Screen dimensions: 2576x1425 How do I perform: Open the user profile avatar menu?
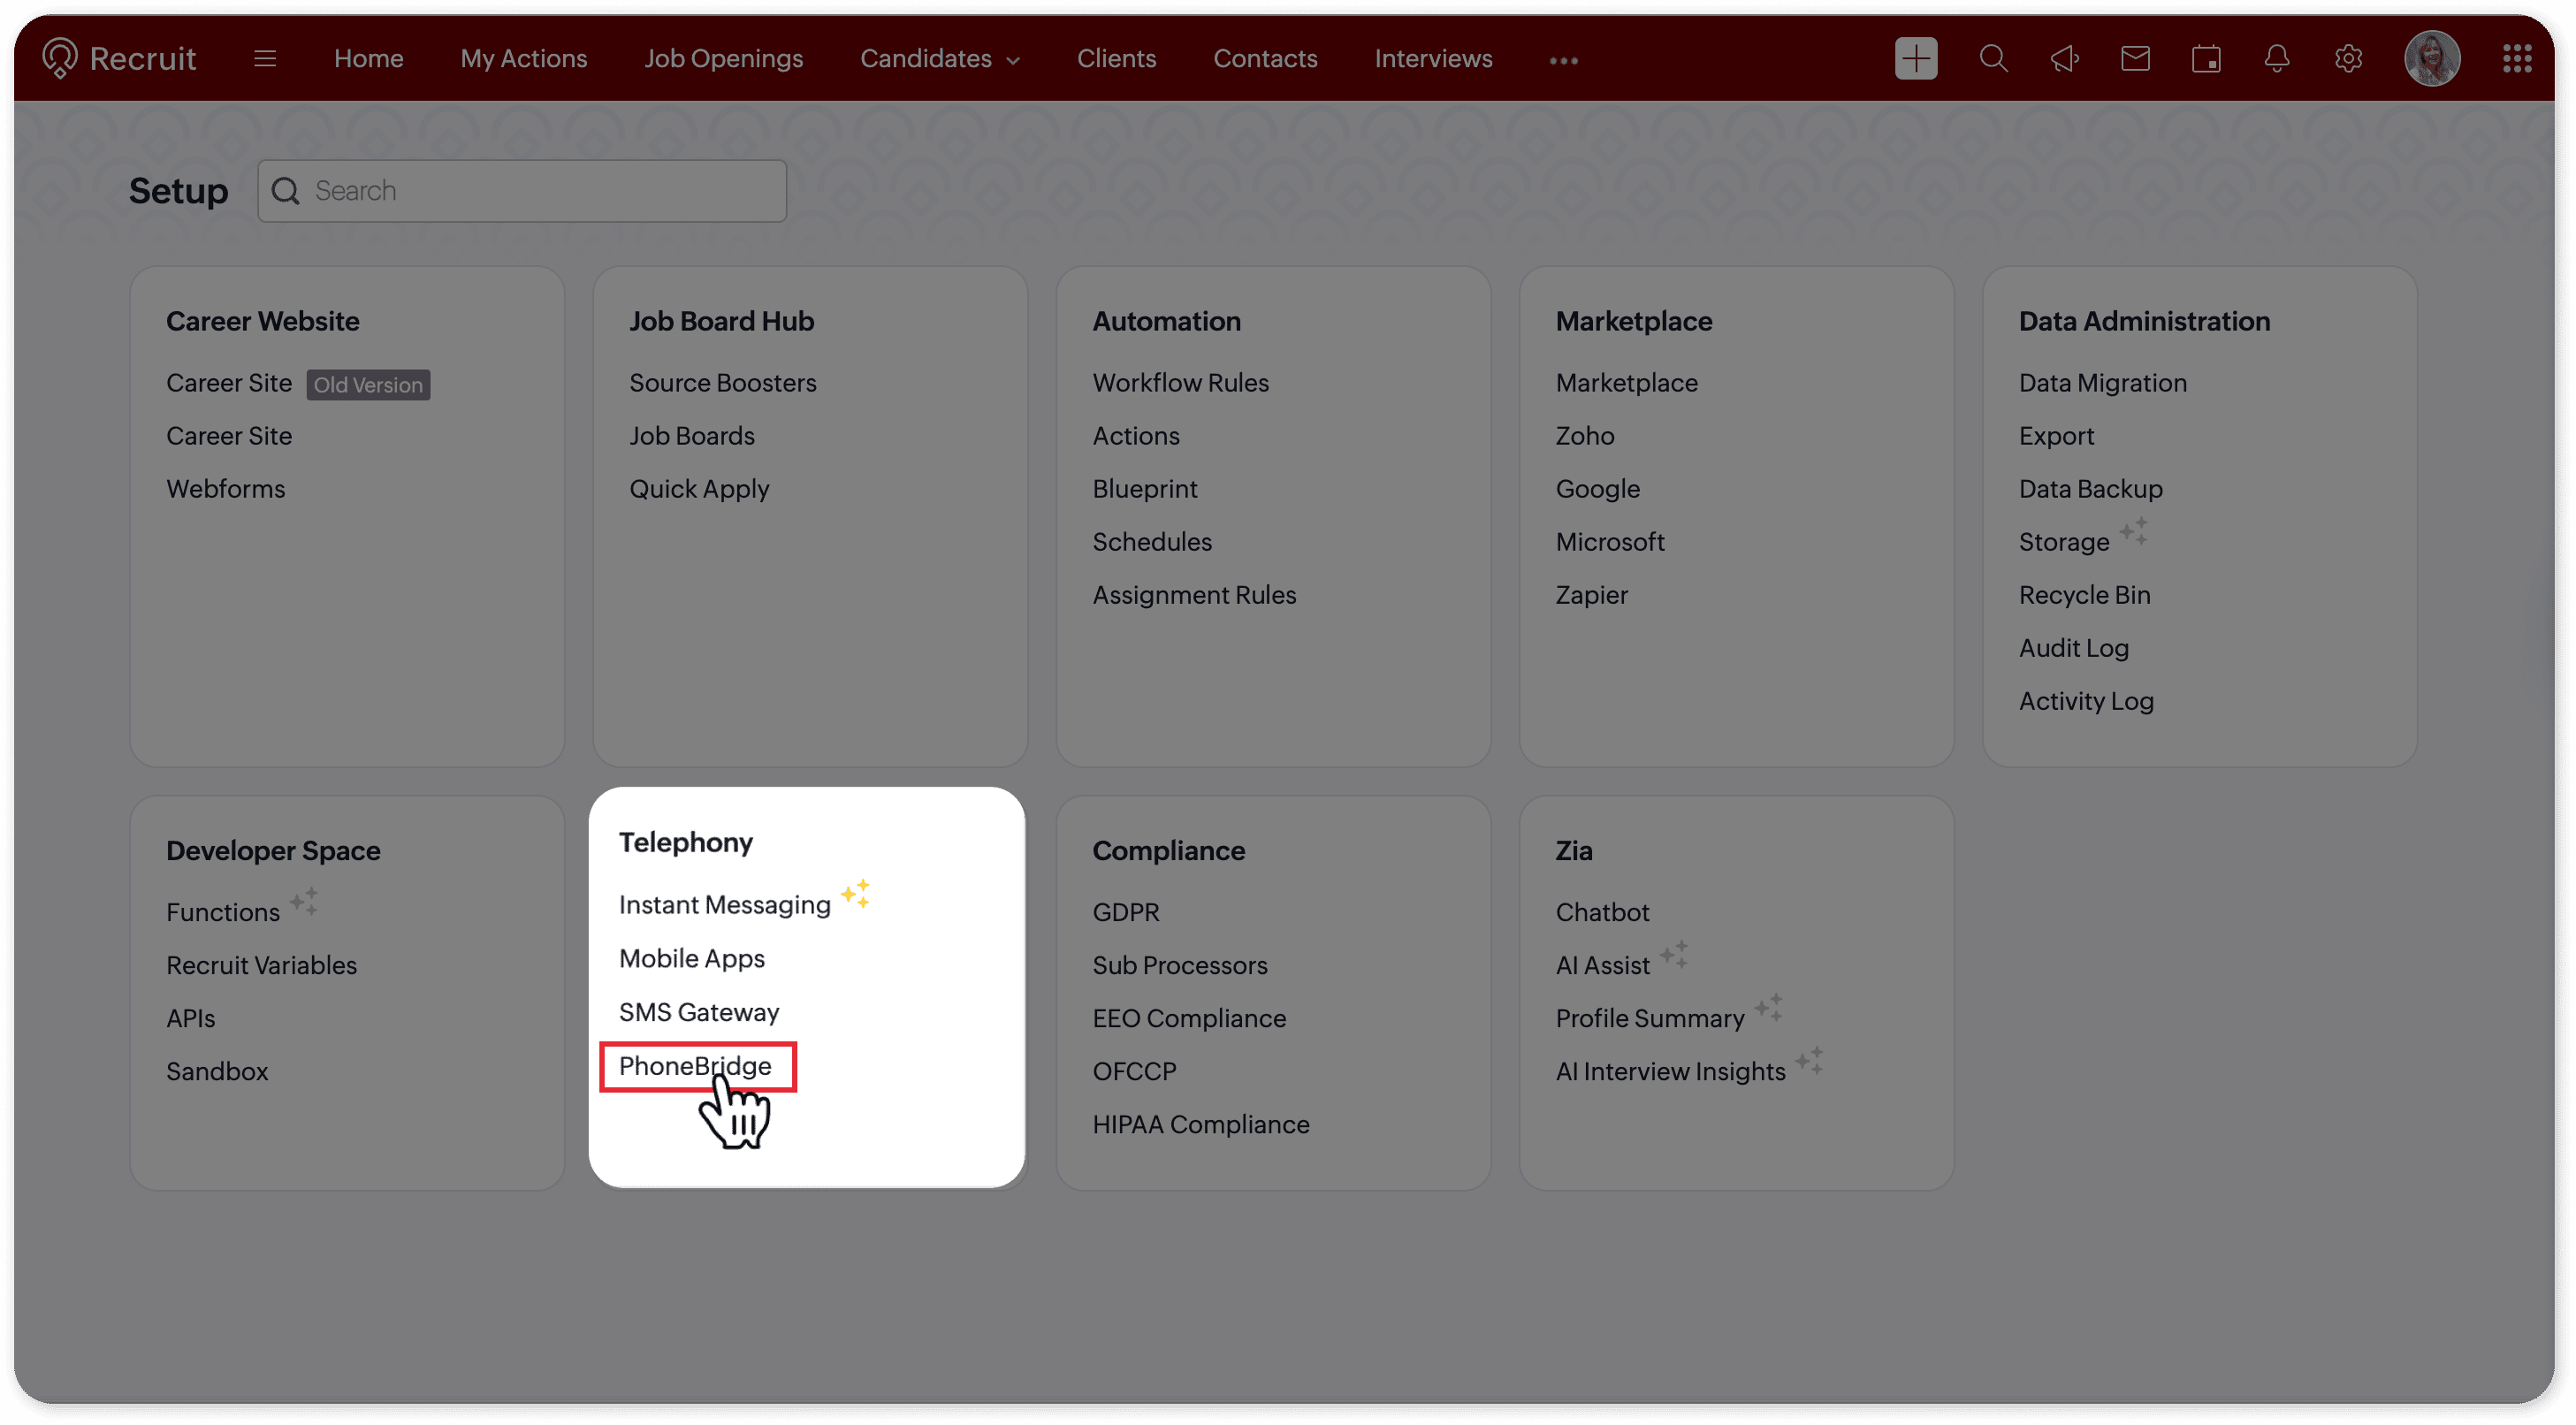click(x=2431, y=59)
